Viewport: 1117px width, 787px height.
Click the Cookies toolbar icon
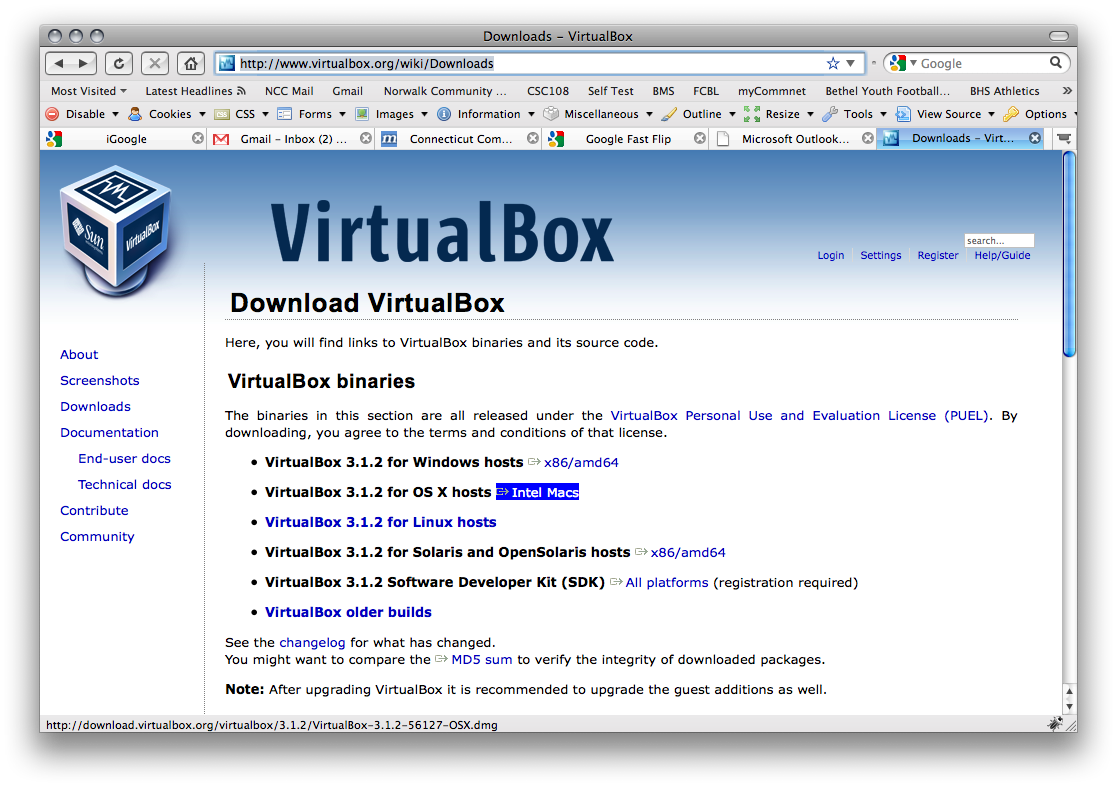click(x=135, y=114)
